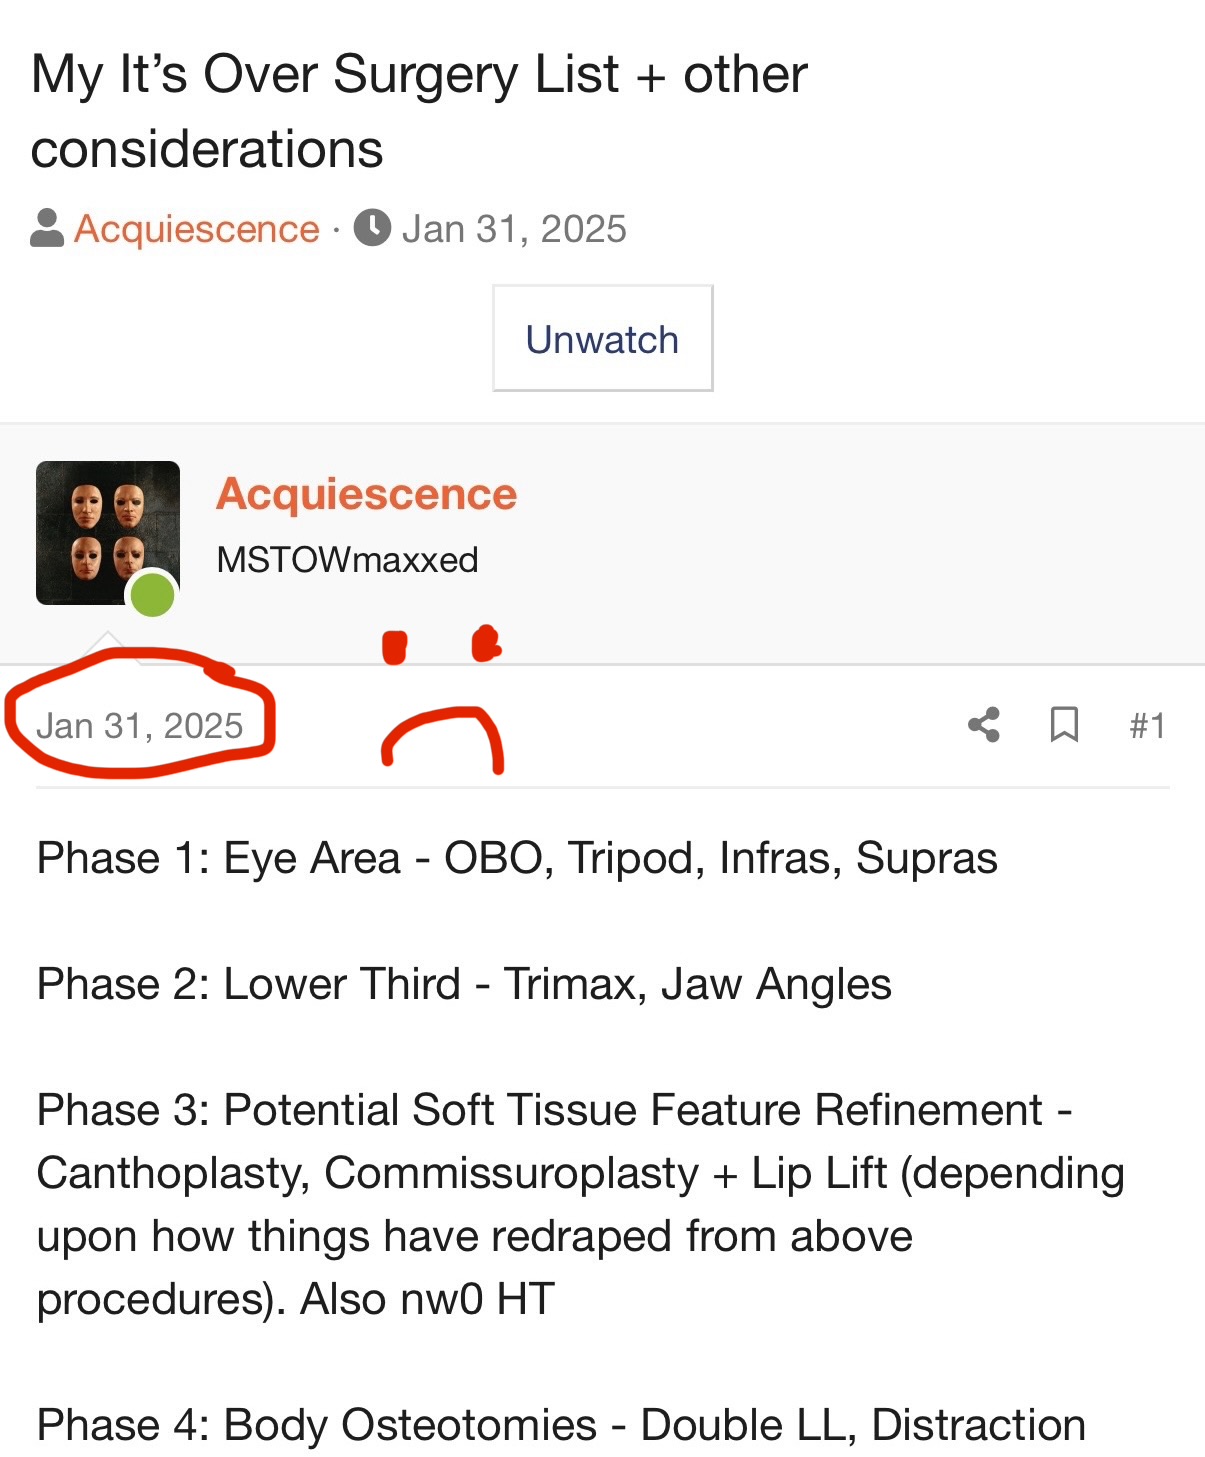Image resolution: width=1205 pixels, height=1457 pixels.
Task: Open the four-masks avatar thumbnail
Action: [x=108, y=533]
